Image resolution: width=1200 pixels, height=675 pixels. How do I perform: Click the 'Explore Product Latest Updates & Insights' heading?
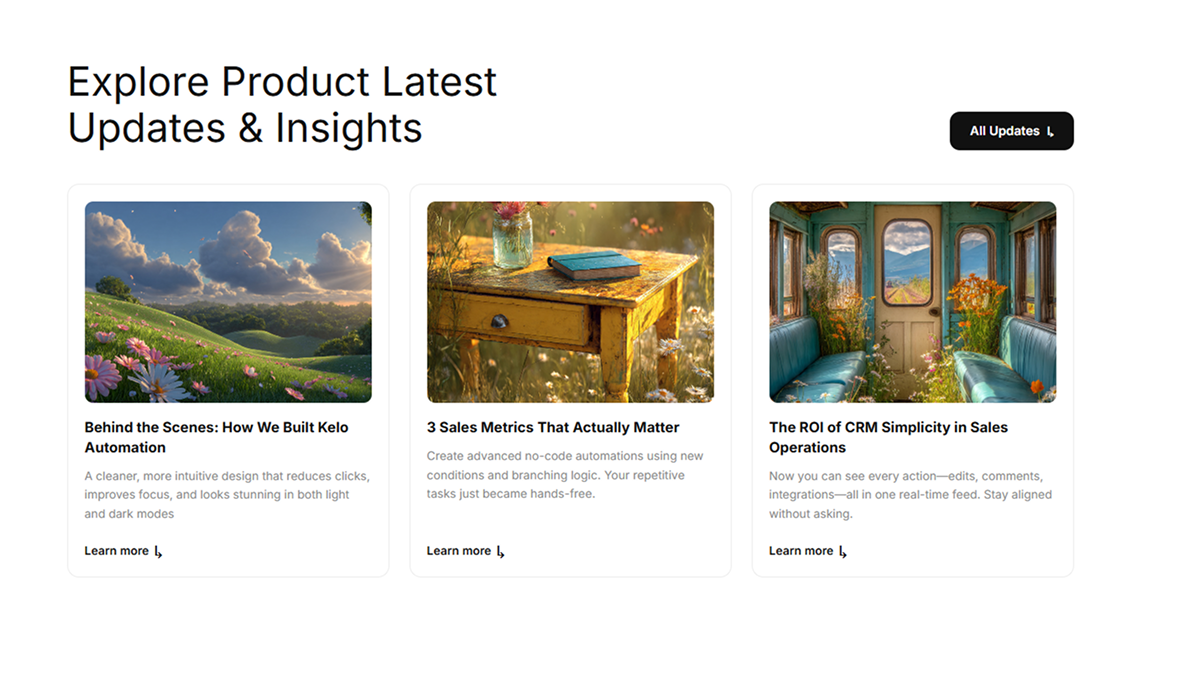[282, 105]
